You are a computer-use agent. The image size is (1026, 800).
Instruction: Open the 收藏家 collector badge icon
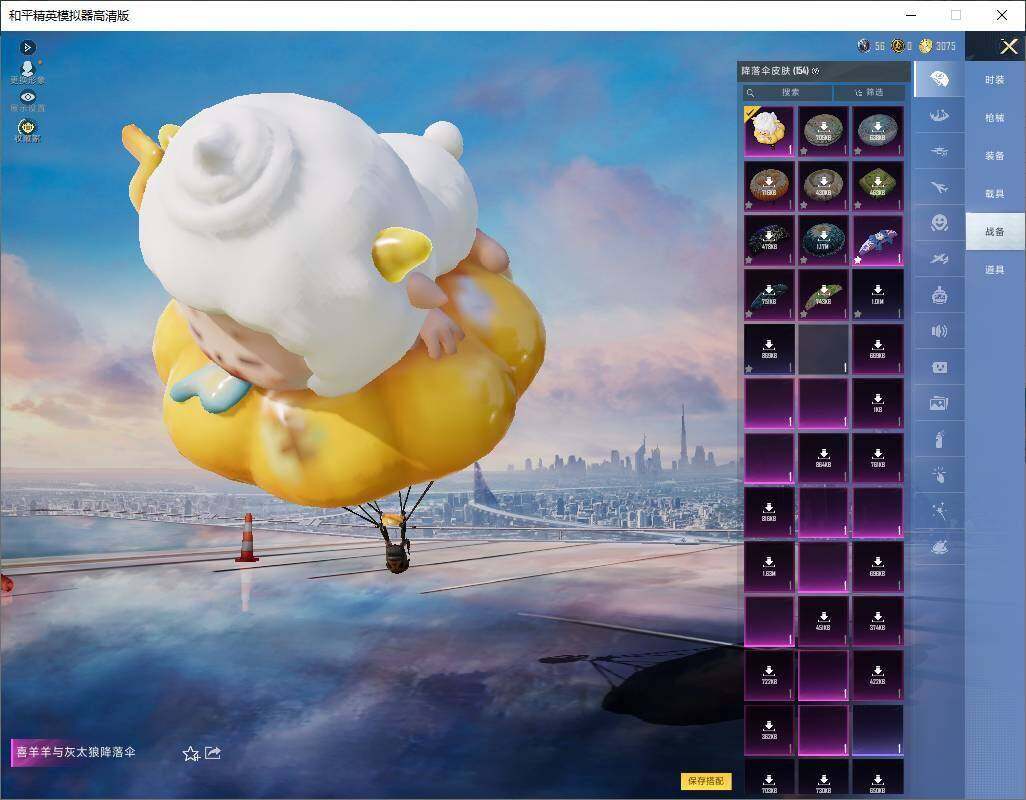pos(27,130)
